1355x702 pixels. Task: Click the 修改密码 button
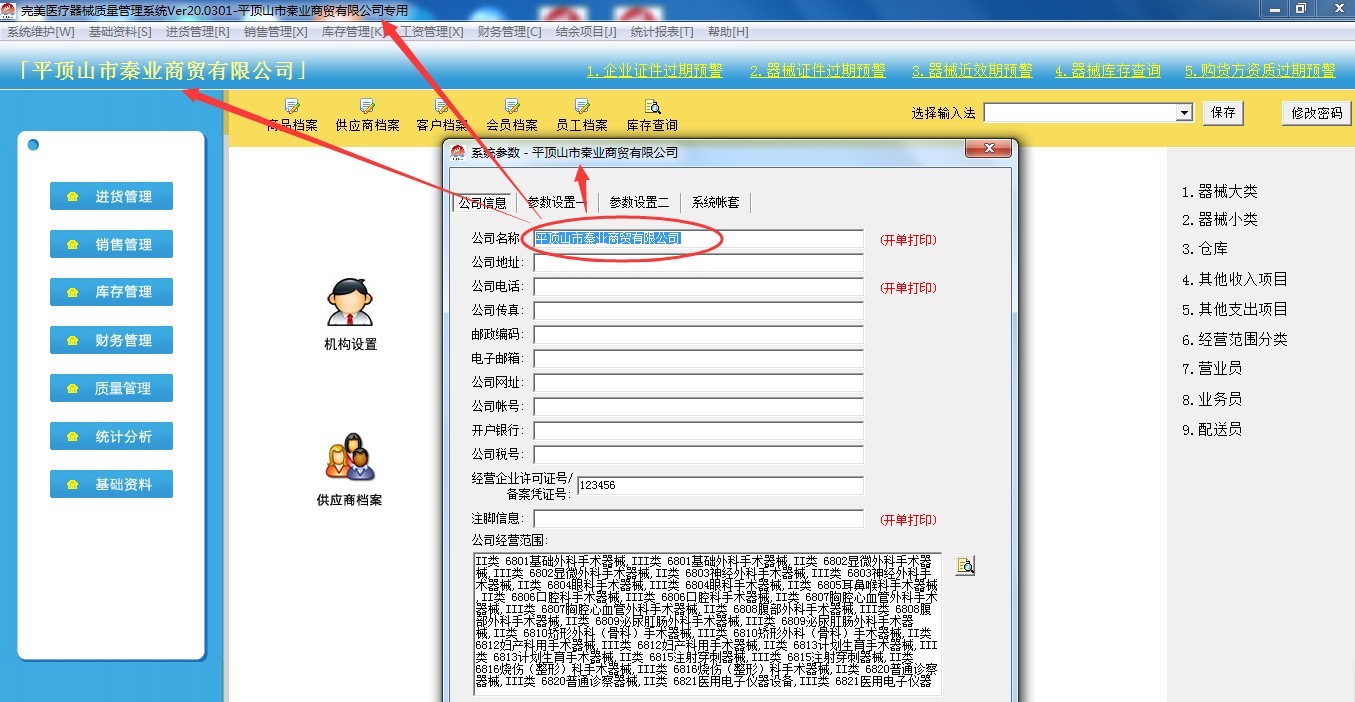point(1316,113)
